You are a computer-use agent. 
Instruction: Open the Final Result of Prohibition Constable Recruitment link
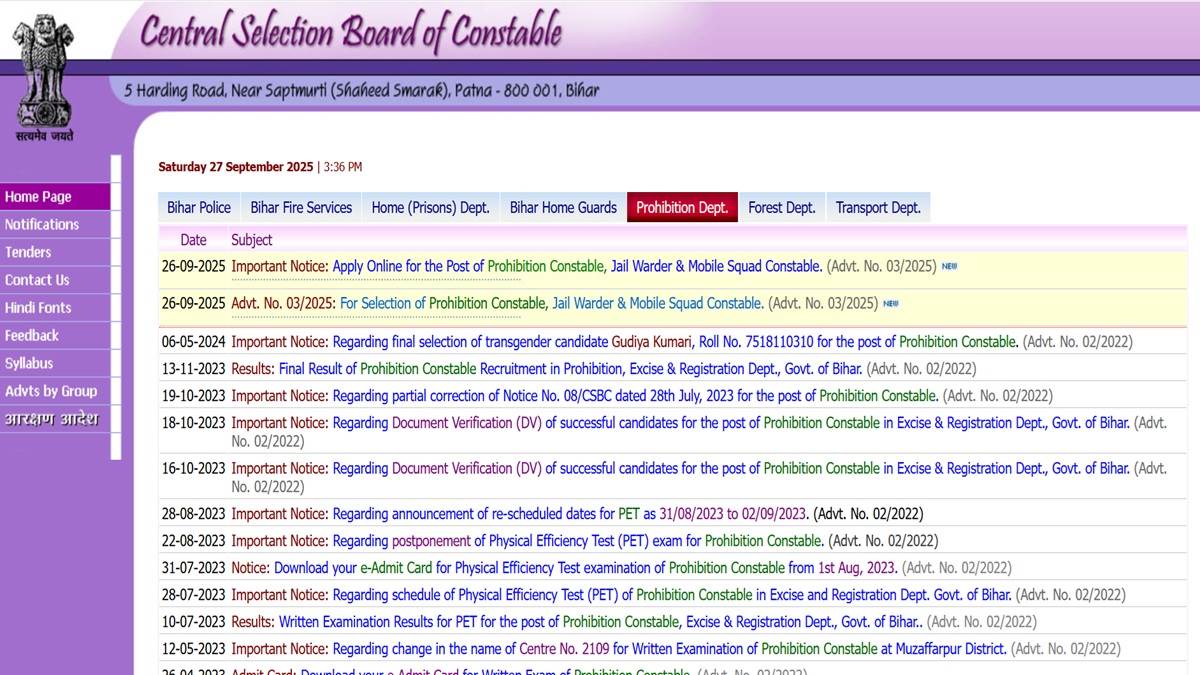(x=570, y=368)
